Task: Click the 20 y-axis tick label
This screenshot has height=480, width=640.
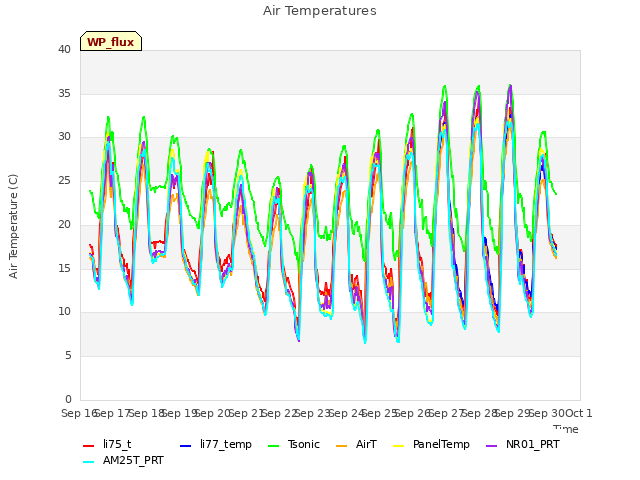Action: 64,224
